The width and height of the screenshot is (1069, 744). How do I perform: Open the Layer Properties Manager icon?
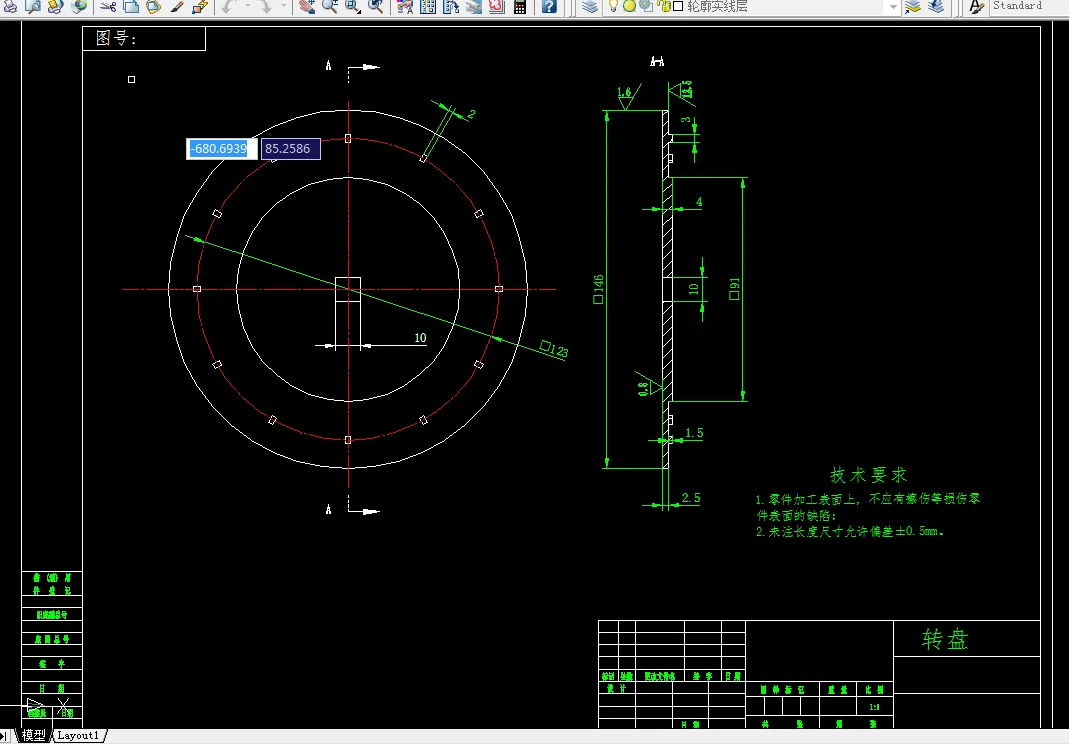click(x=590, y=6)
